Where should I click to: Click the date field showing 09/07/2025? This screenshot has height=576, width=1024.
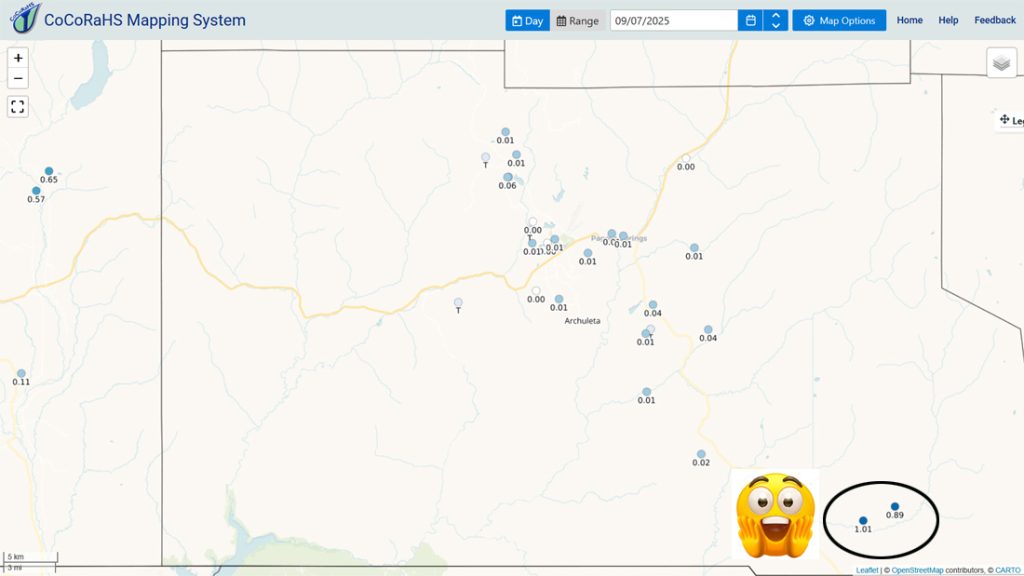[x=673, y=20]
